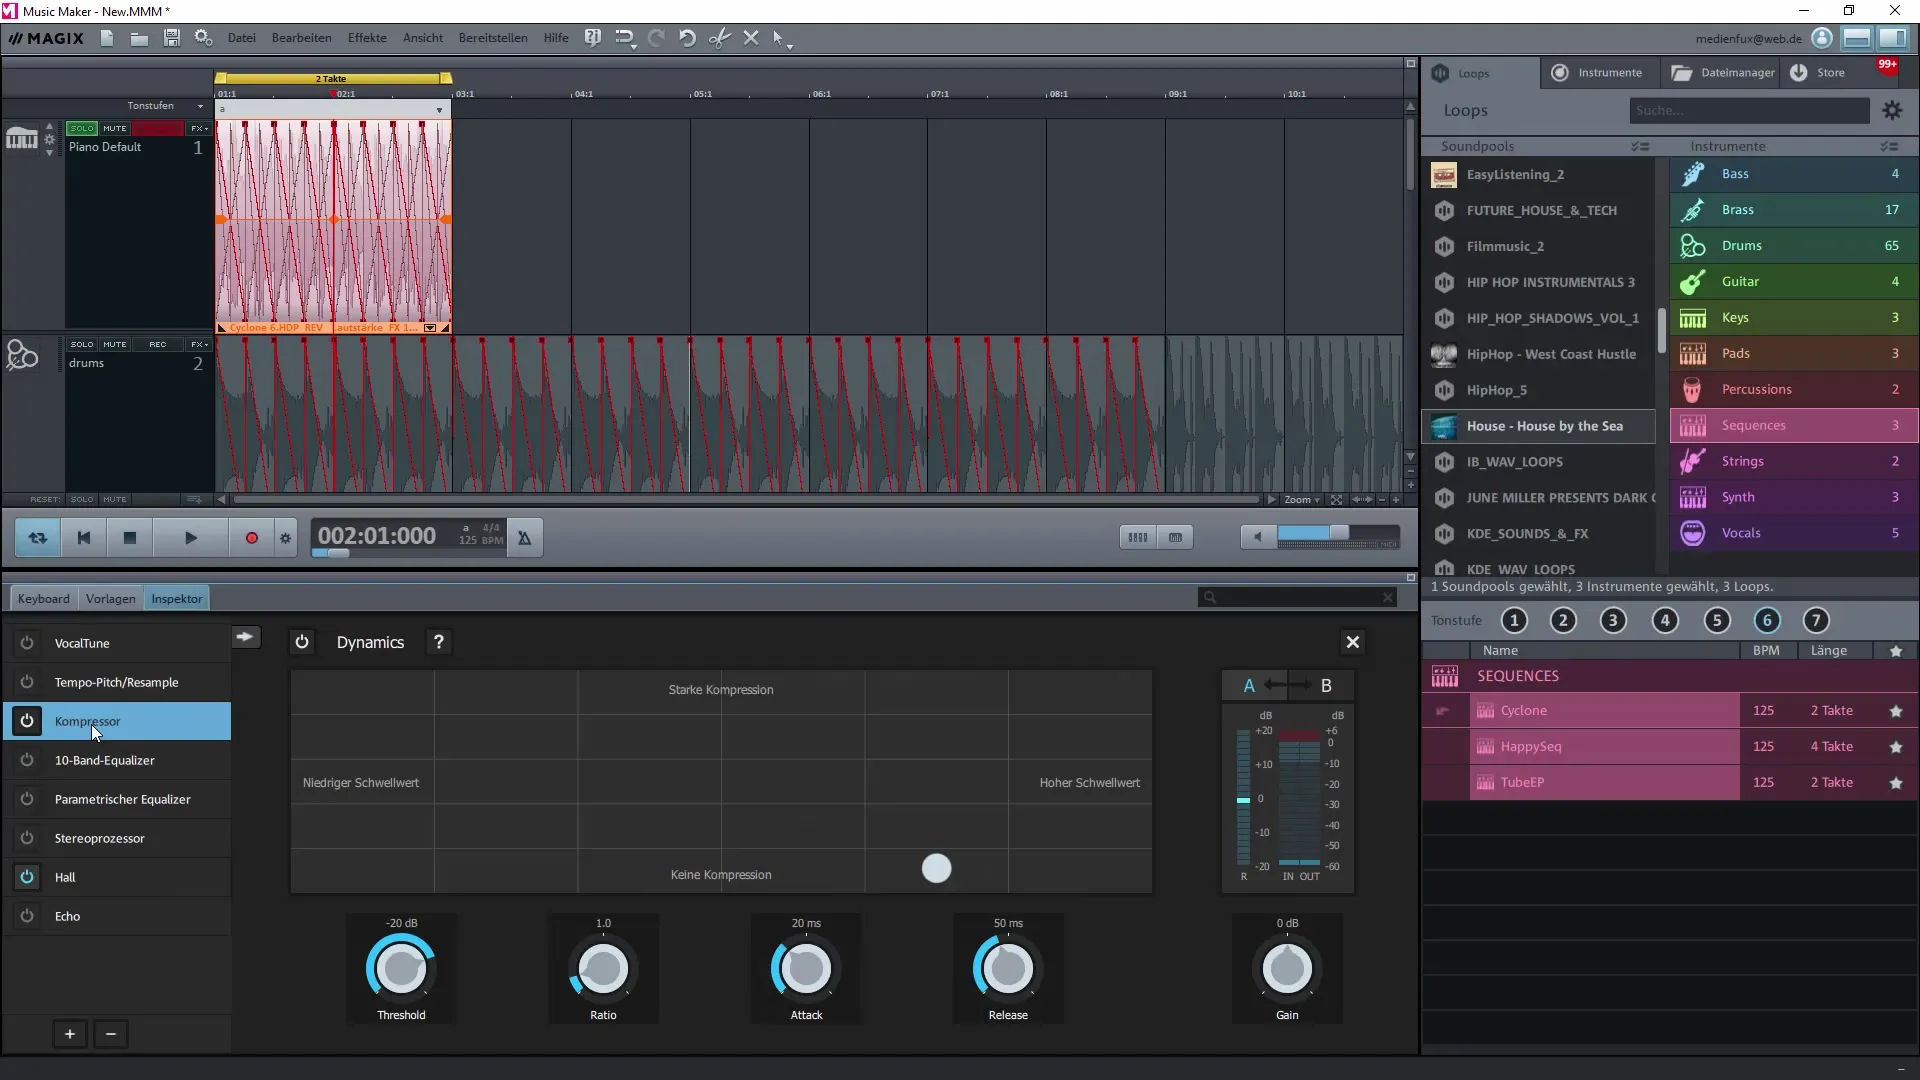Image resolution: width=1920 pixels, height=1080 pixels.
Task: Select the Guitar instrument category
Action: pyautogui.click(x=1794, y=282)
